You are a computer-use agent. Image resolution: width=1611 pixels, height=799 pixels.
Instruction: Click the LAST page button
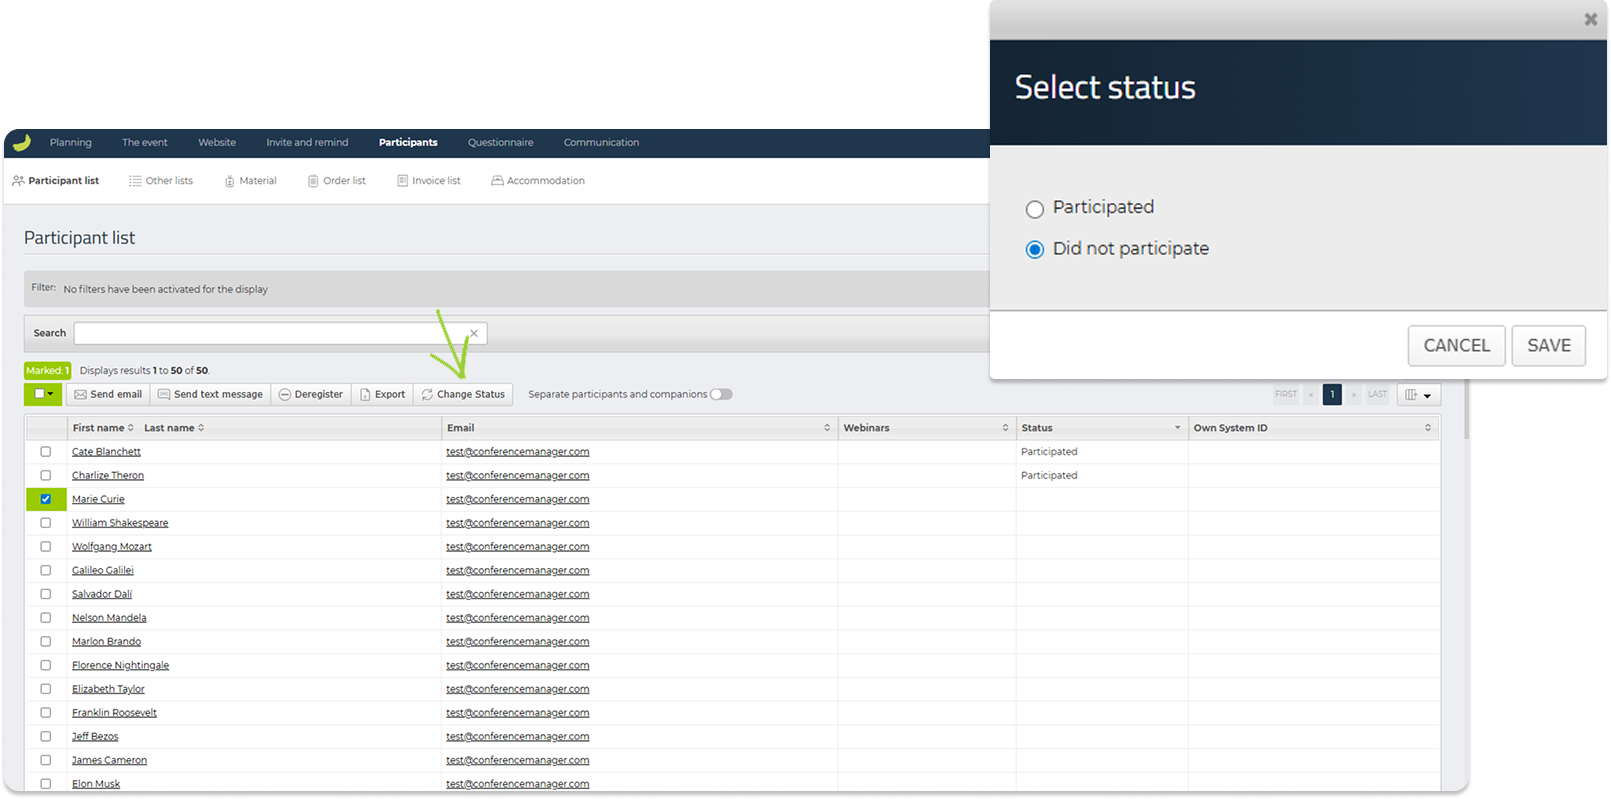click(x=1378, y=394)
